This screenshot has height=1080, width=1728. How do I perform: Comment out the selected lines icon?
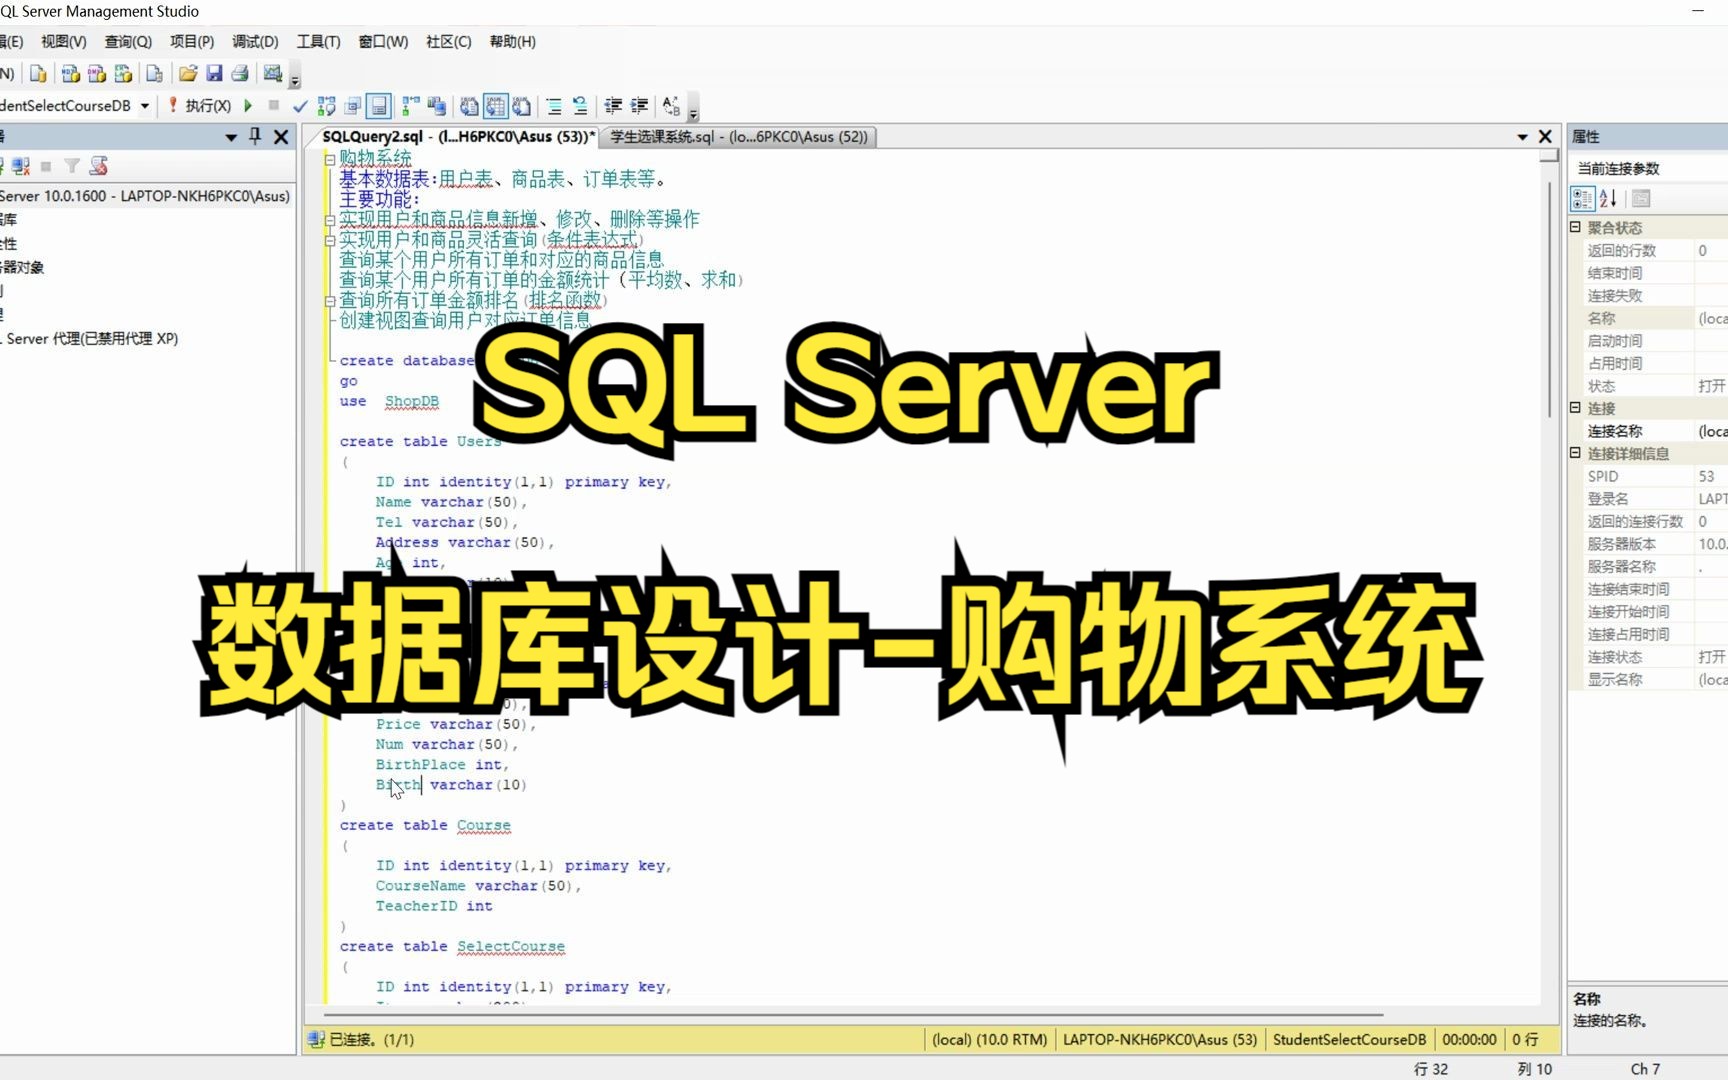pos(554,106)
